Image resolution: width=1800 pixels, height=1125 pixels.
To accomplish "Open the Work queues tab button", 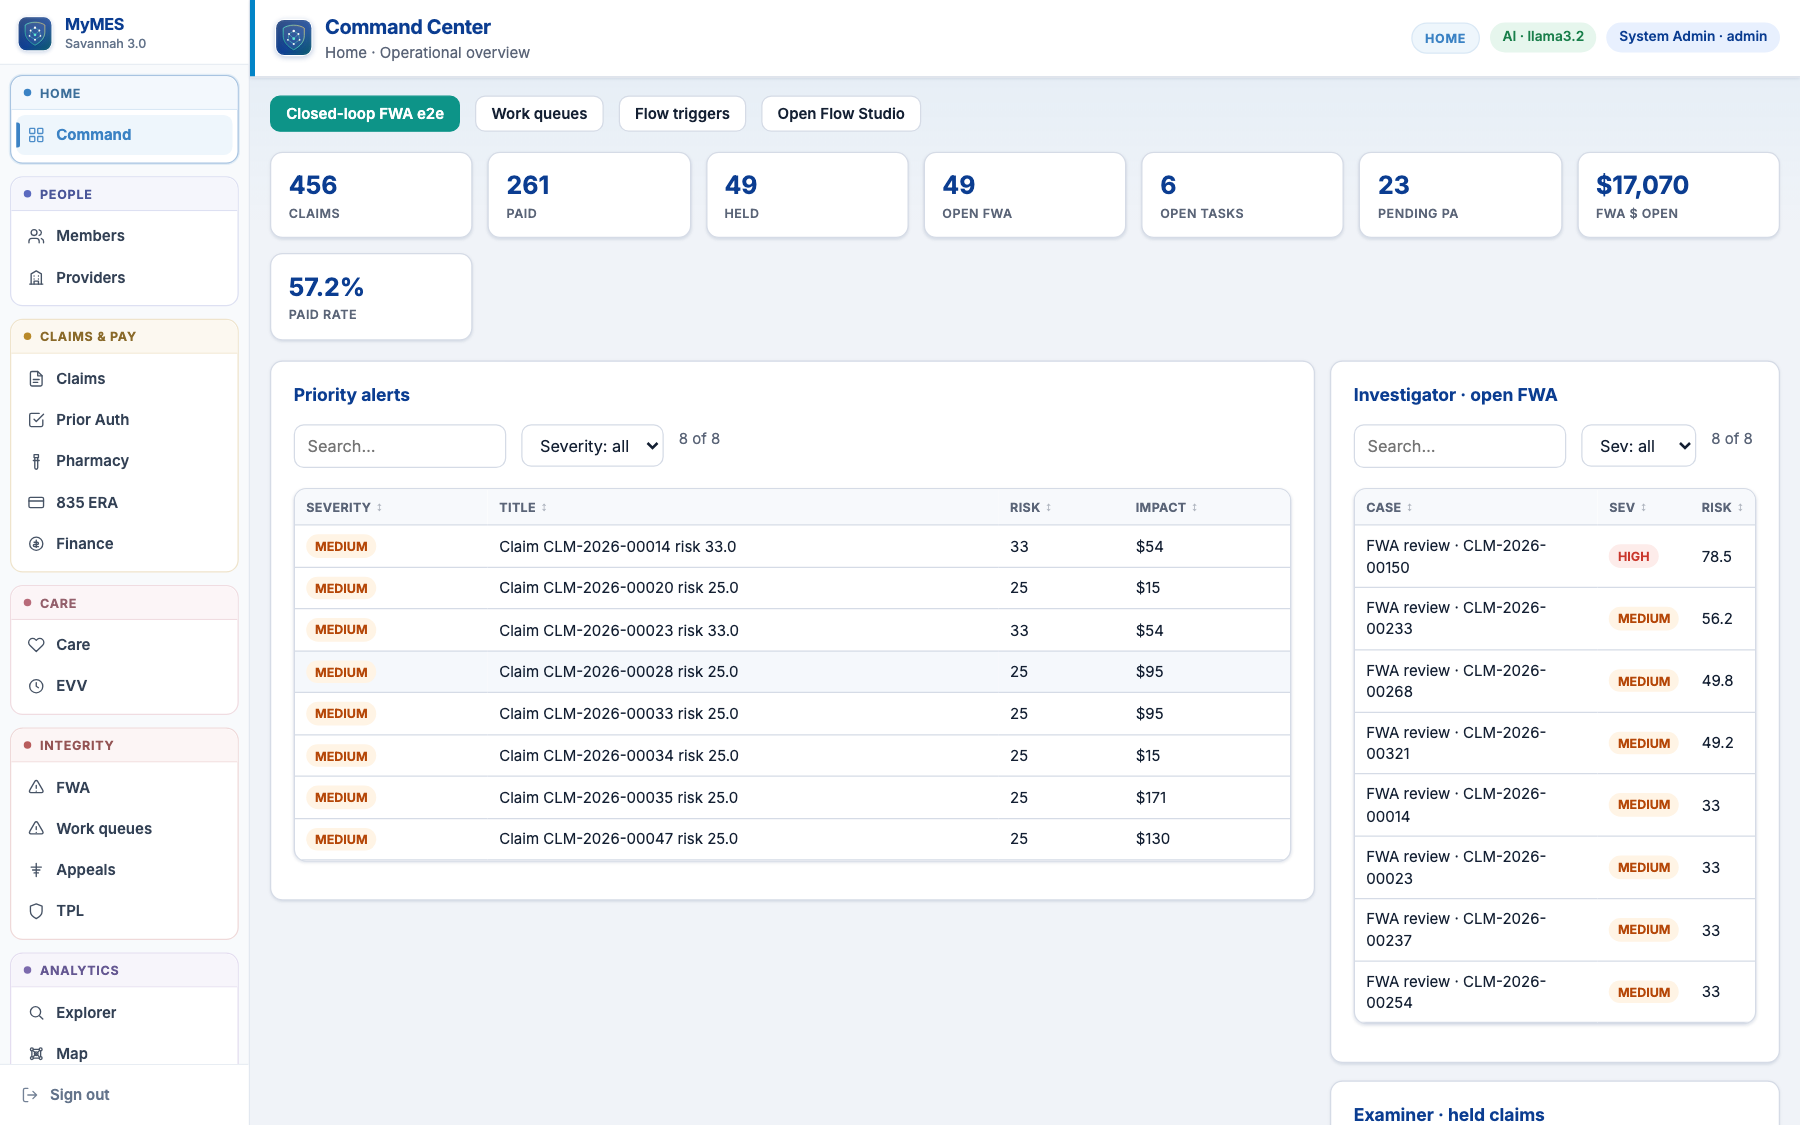I will [x=539, y=114].
